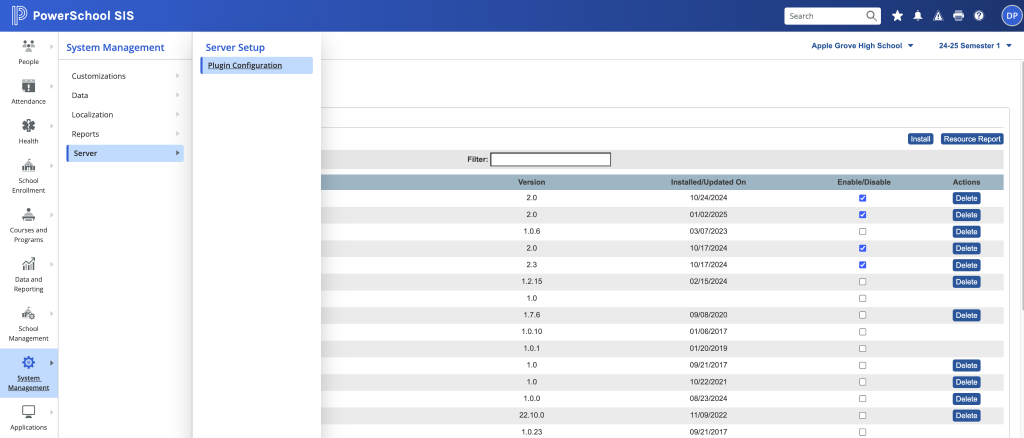Enable the version 1.7.6 plugin checkbox
The height and width of the screenshot is (438, 1024).
pyautogui.click(x=862, y=315)
